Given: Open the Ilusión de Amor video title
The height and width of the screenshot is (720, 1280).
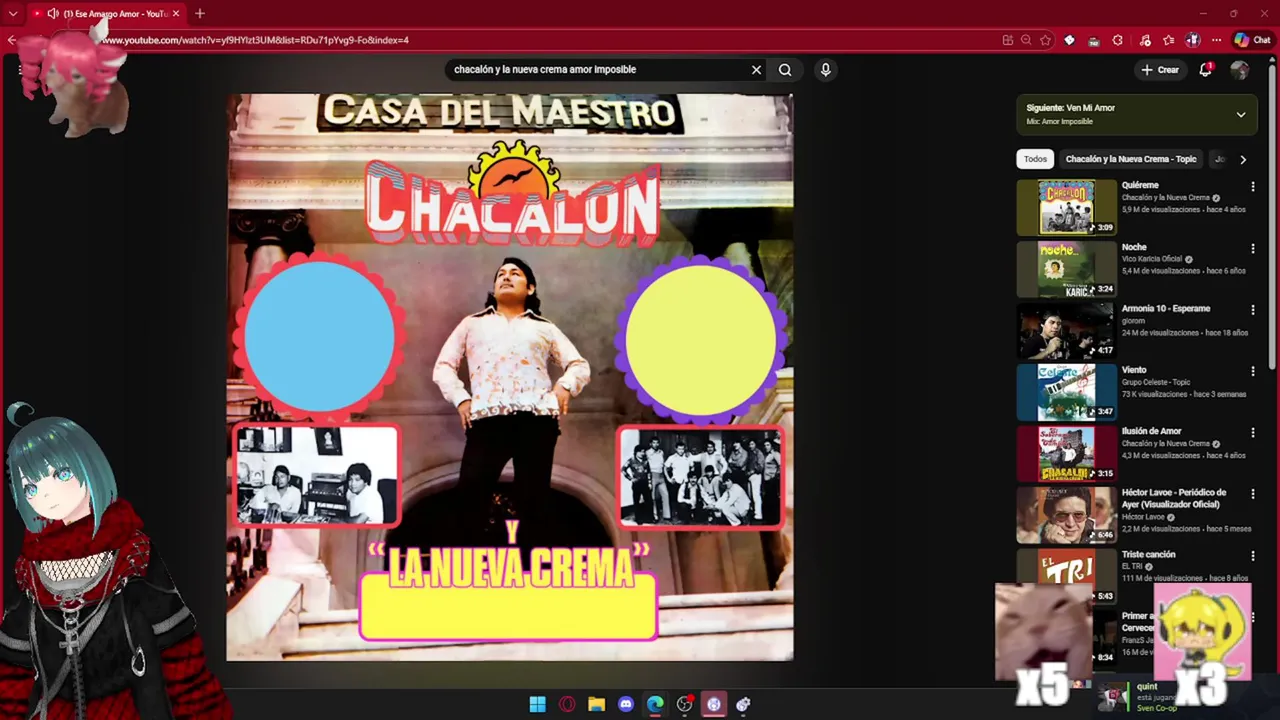Looking at the screenshot, I should (1152, 431).
